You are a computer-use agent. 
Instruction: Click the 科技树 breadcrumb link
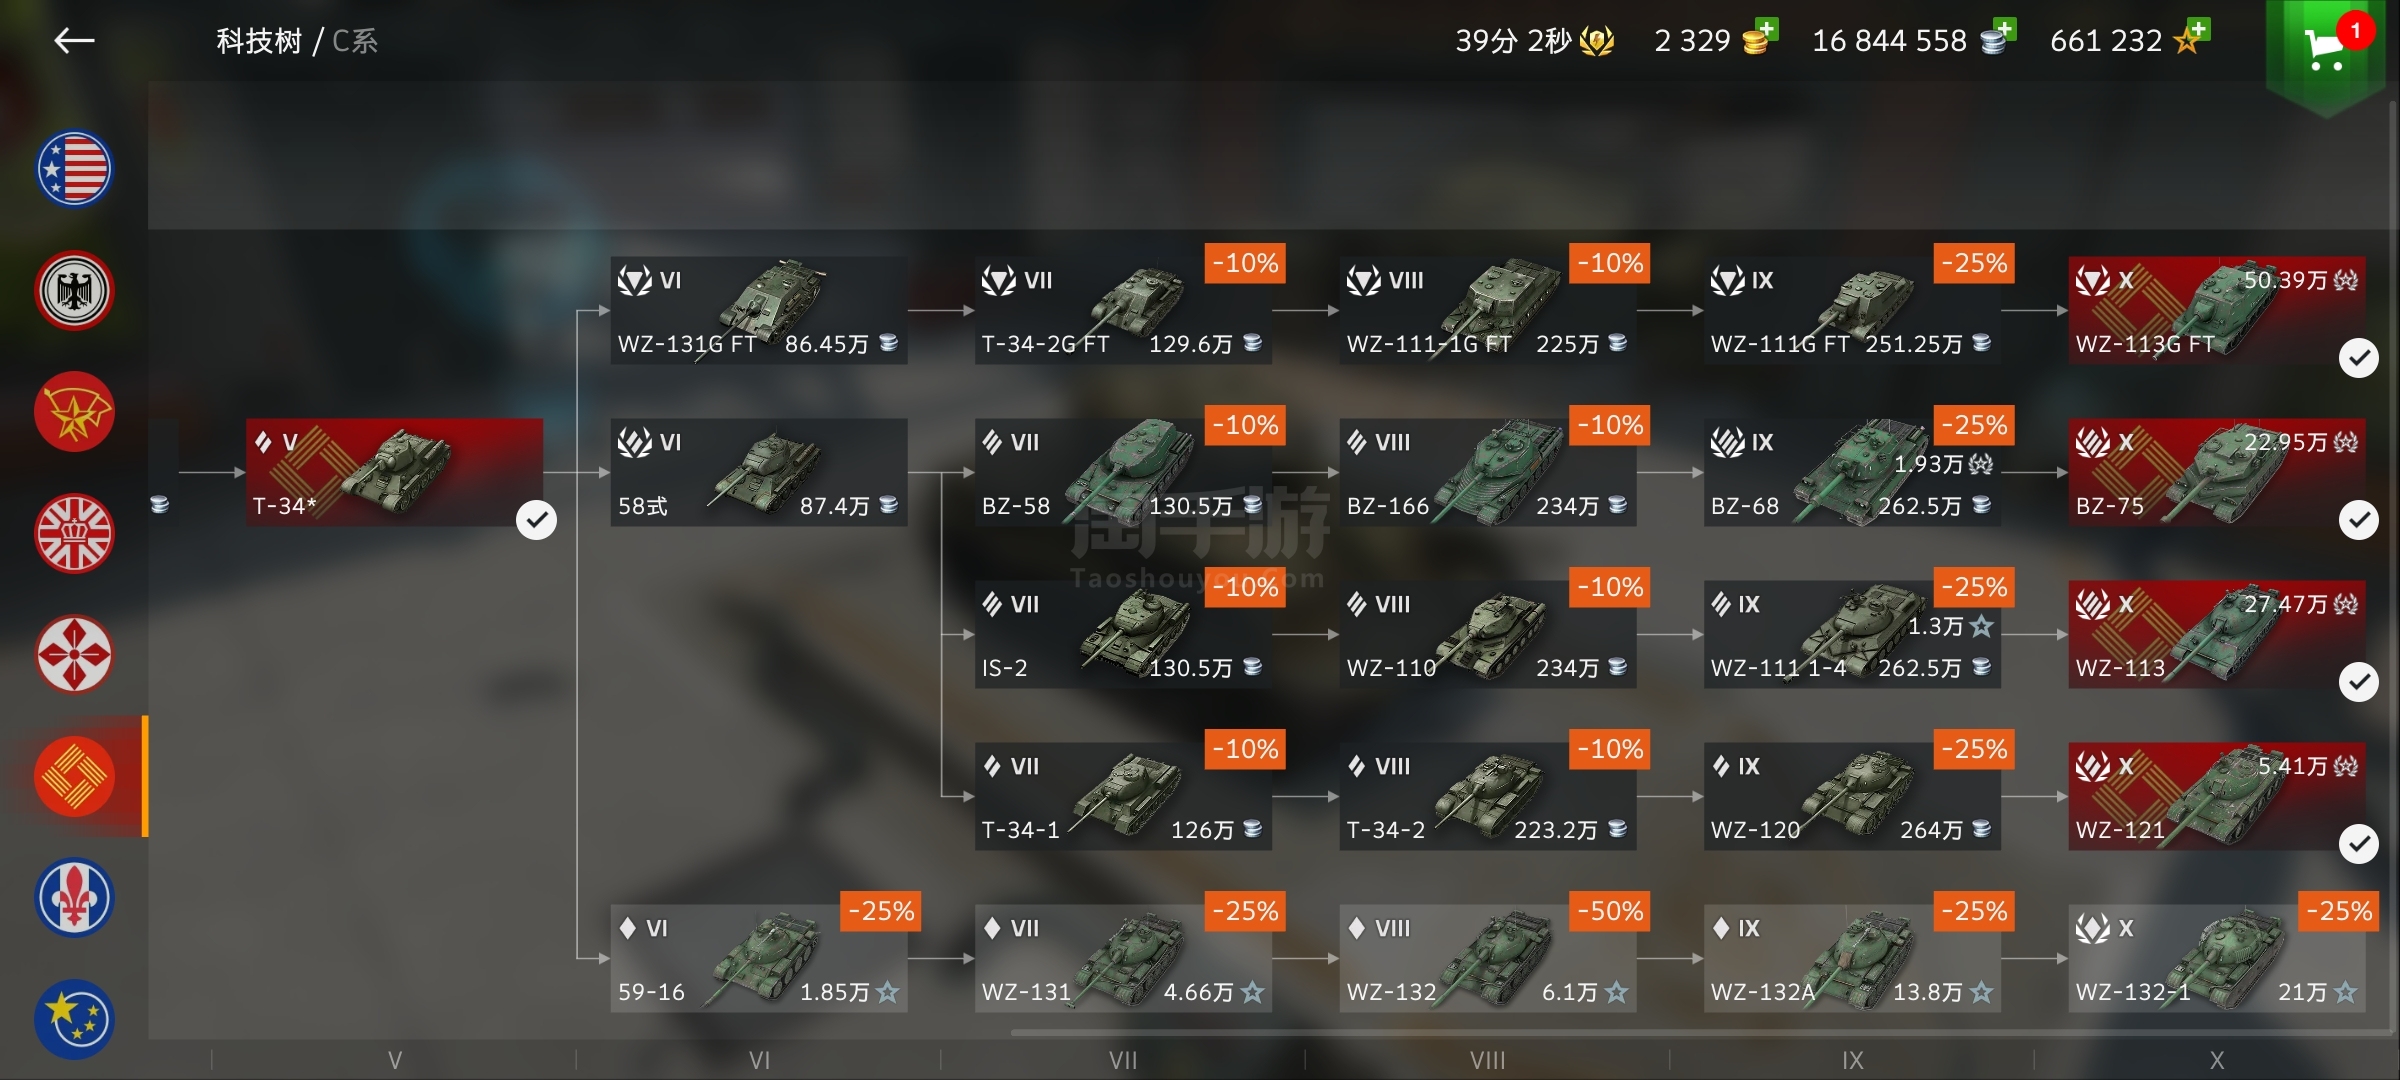pos(259,41)
